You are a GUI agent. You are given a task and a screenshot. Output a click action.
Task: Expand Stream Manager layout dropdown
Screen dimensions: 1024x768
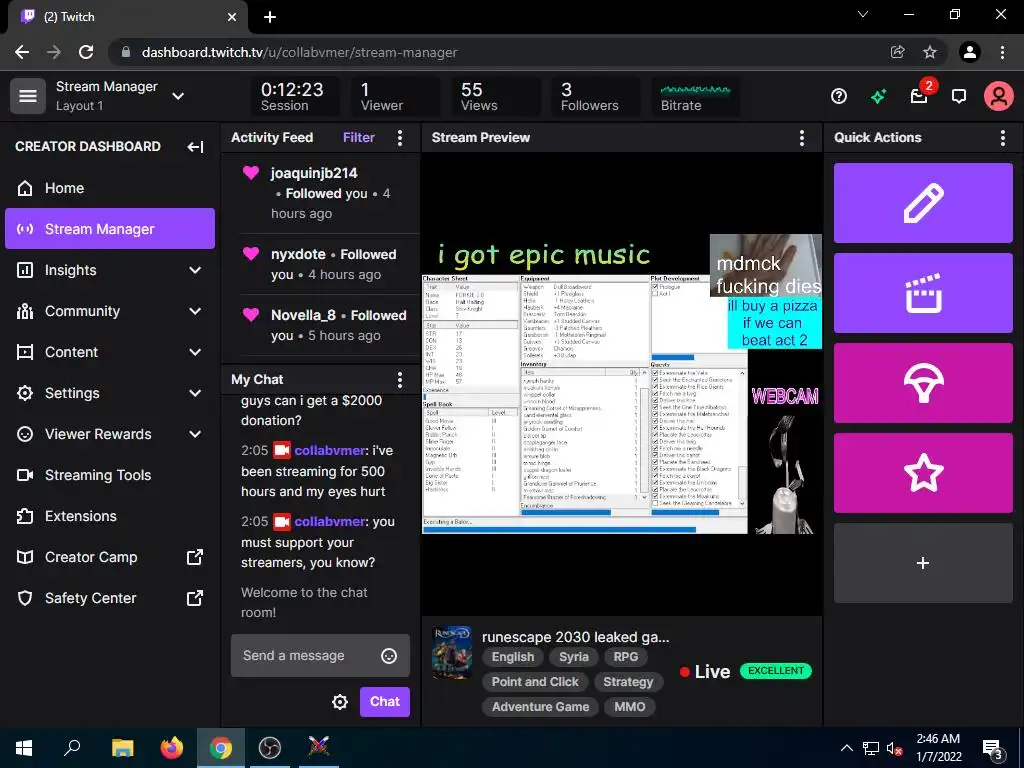pos(178,96)
